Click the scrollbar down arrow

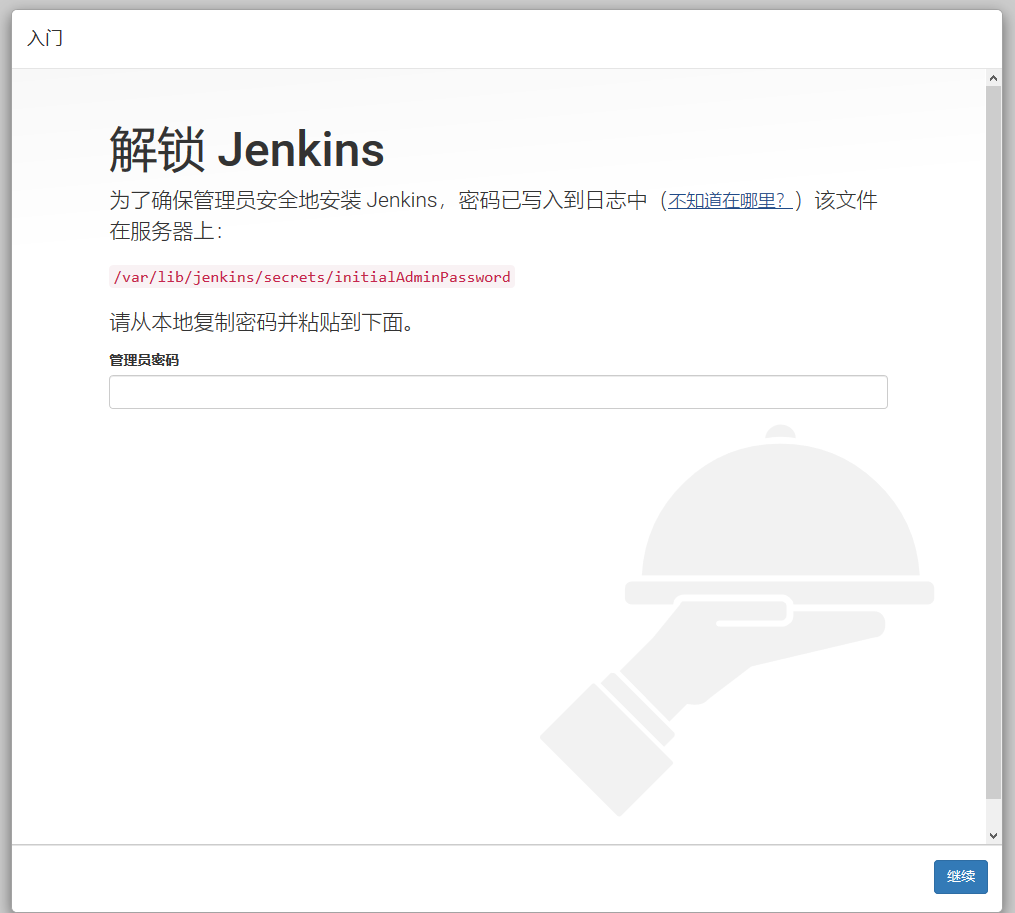click(x=993, y=835)
